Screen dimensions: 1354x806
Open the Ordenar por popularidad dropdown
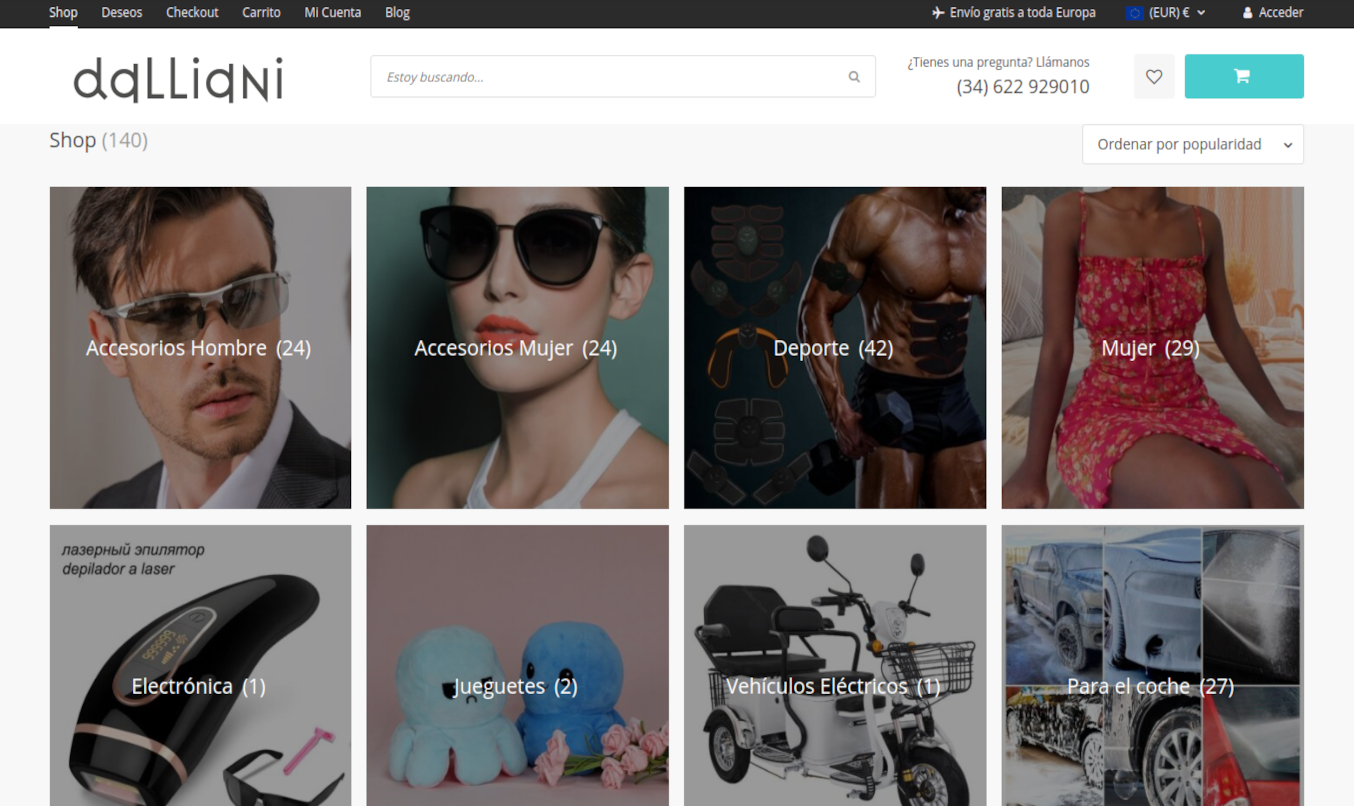pos(1193,144)
